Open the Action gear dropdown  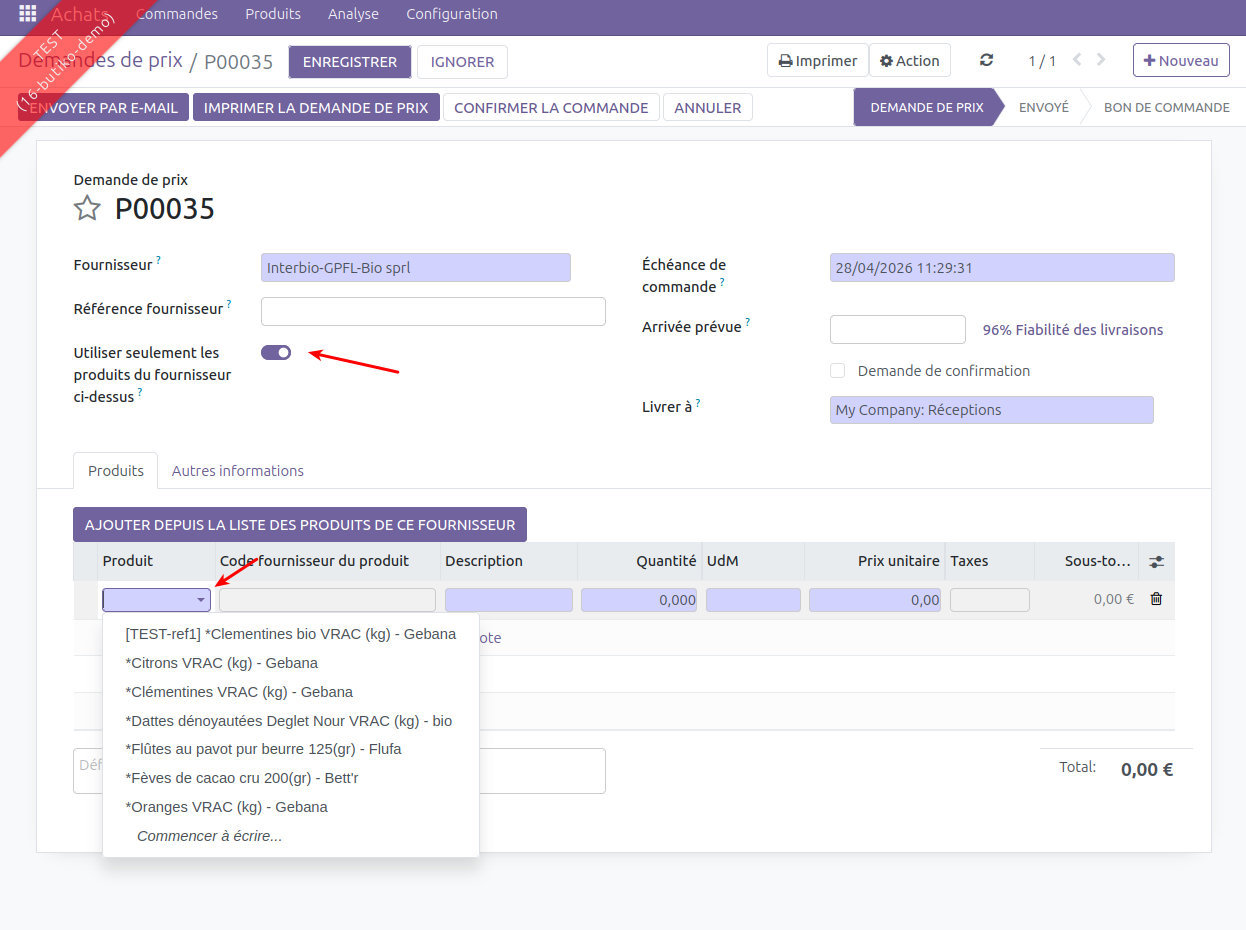(909, 61)
